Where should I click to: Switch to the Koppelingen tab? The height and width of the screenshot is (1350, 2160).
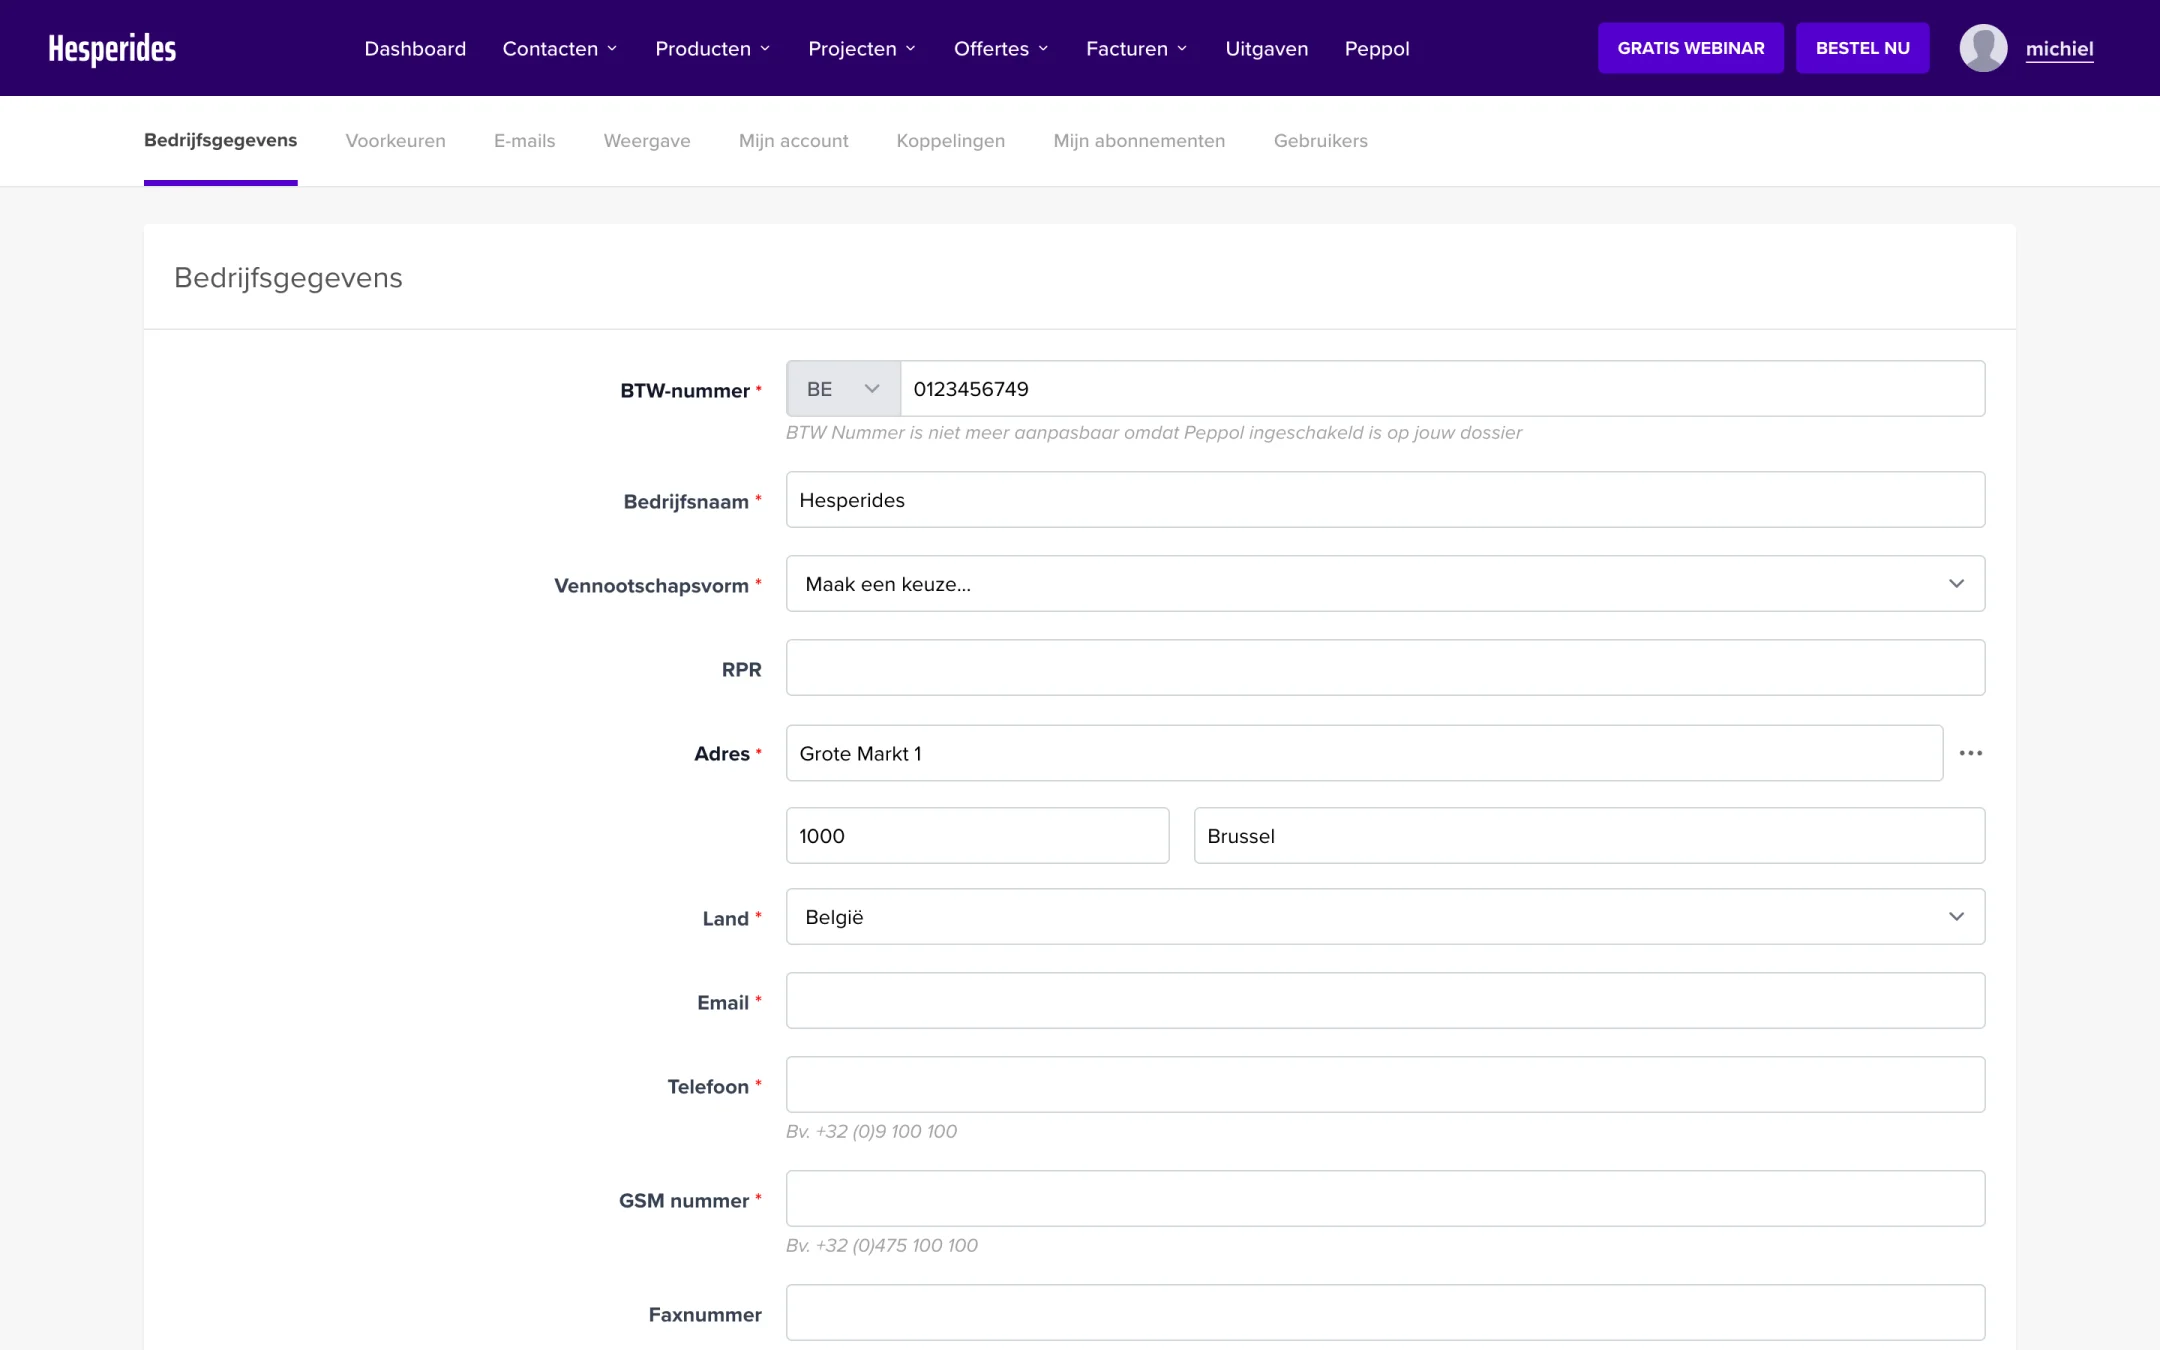(951, 141)
